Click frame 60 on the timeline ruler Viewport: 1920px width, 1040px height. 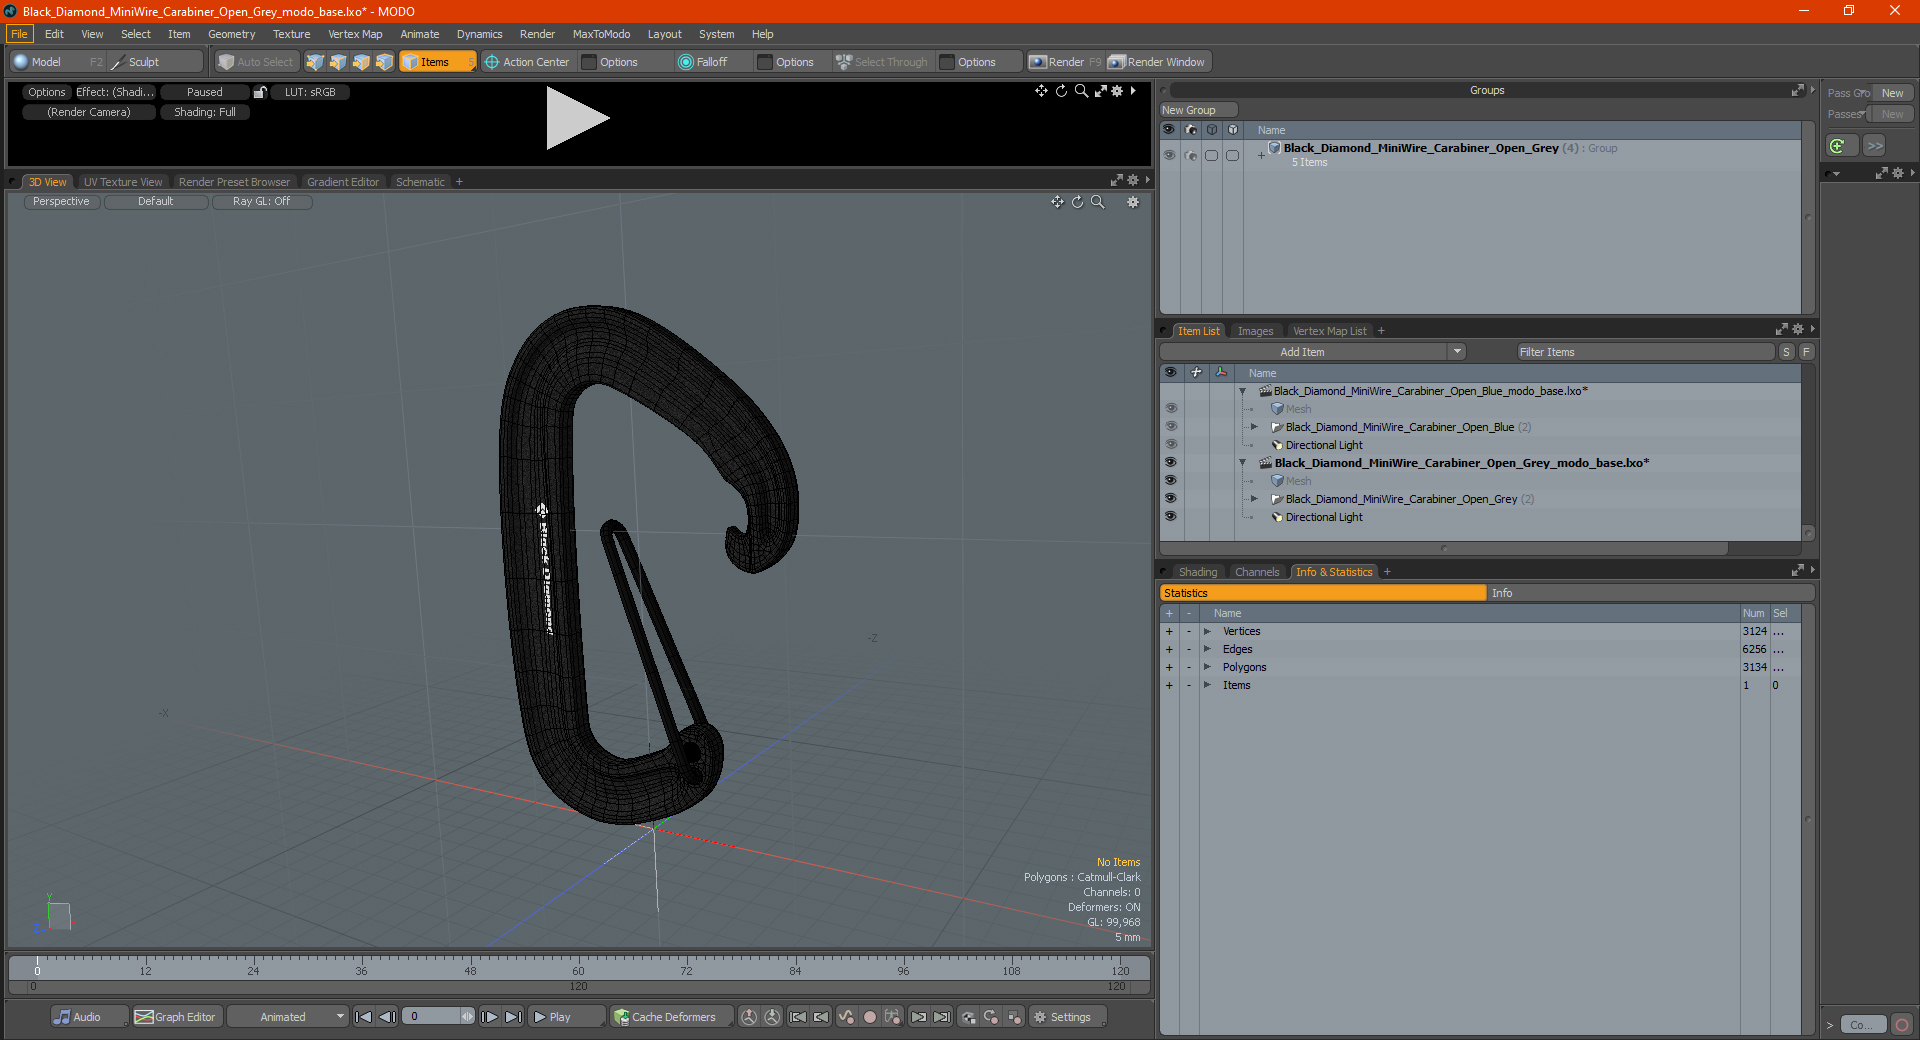point(578,967)
